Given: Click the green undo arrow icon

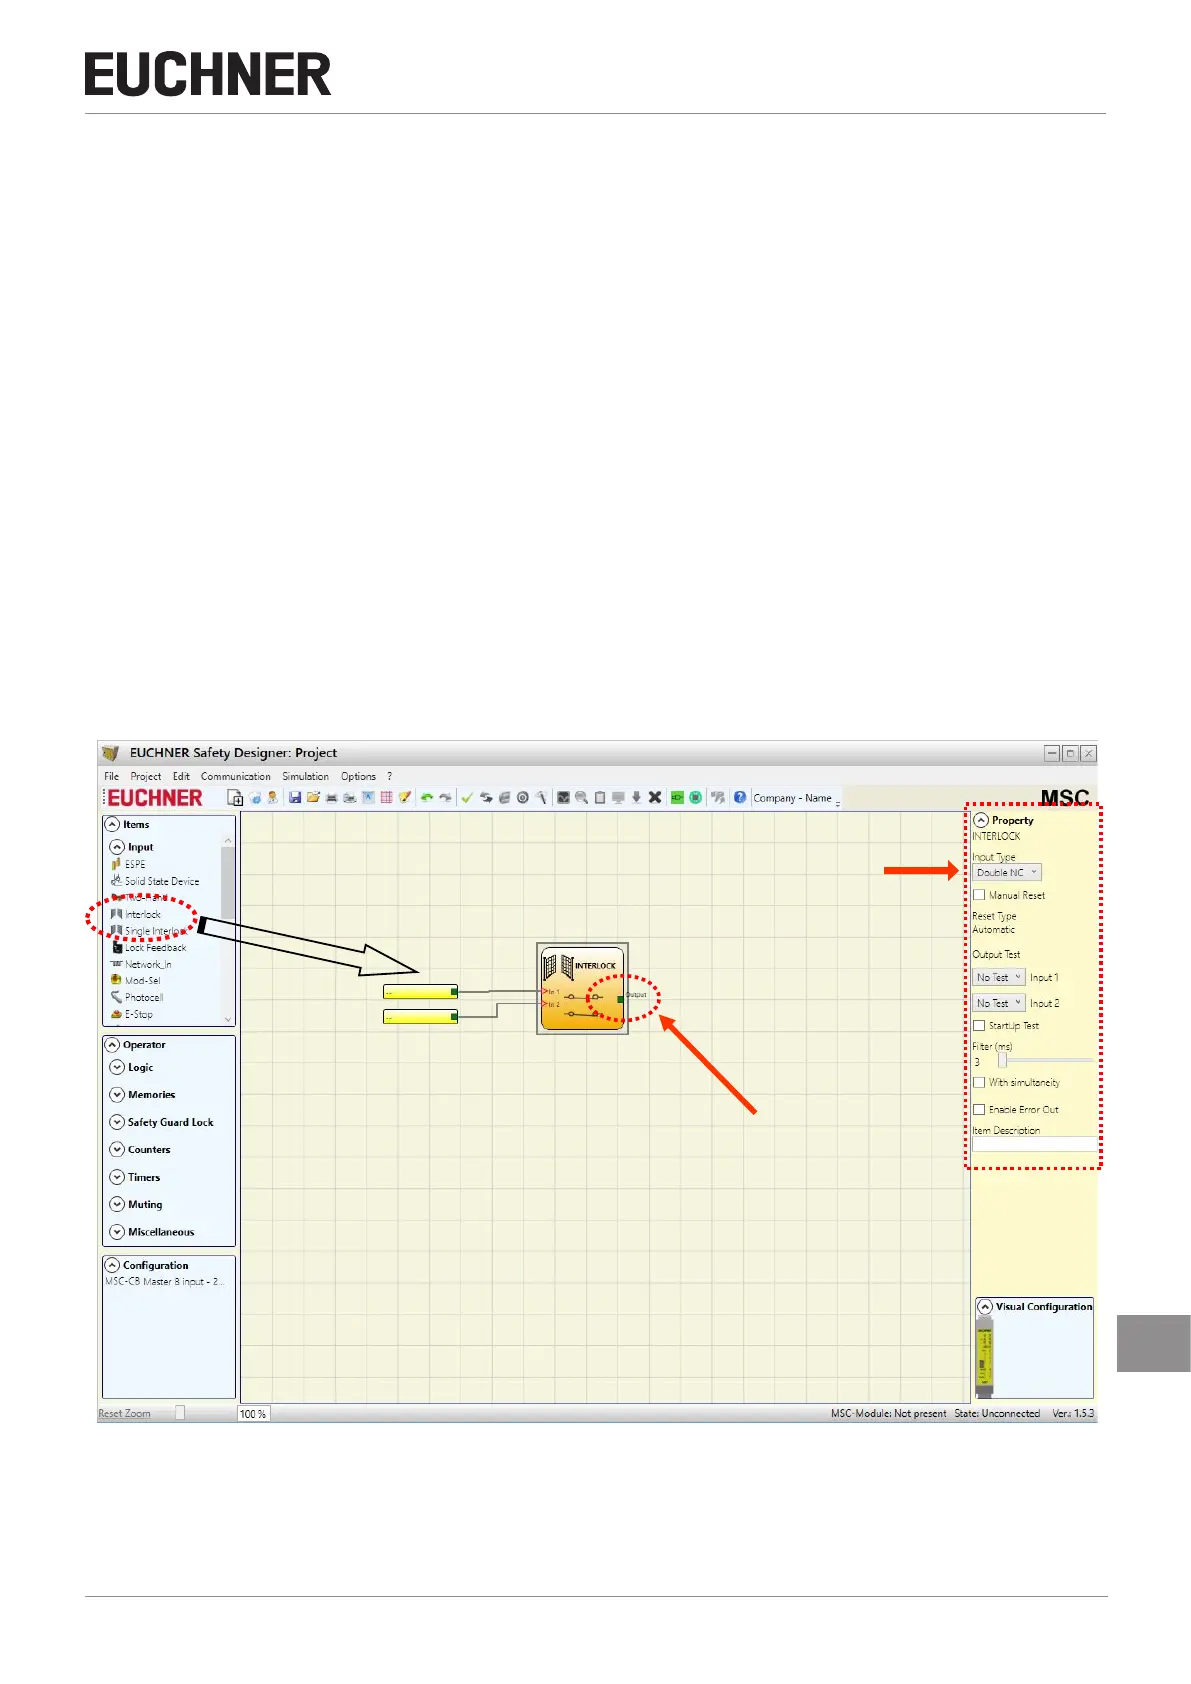Looking at the screenshot, I should coord(427,797).
